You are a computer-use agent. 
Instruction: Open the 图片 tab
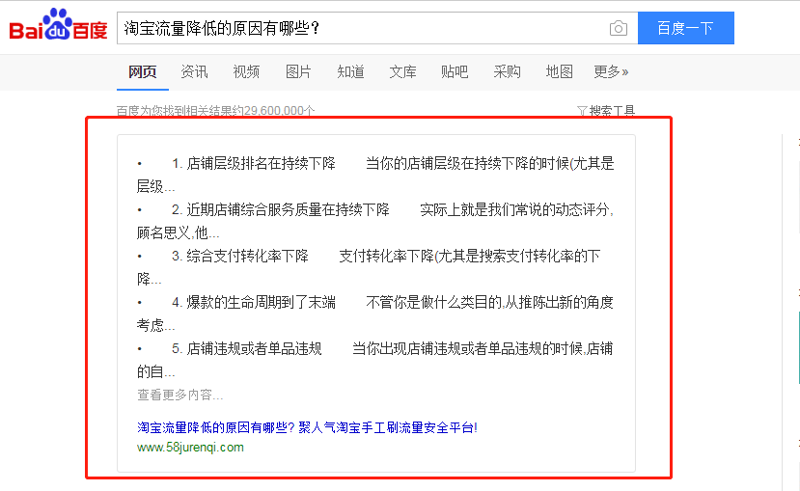(298, 72)
